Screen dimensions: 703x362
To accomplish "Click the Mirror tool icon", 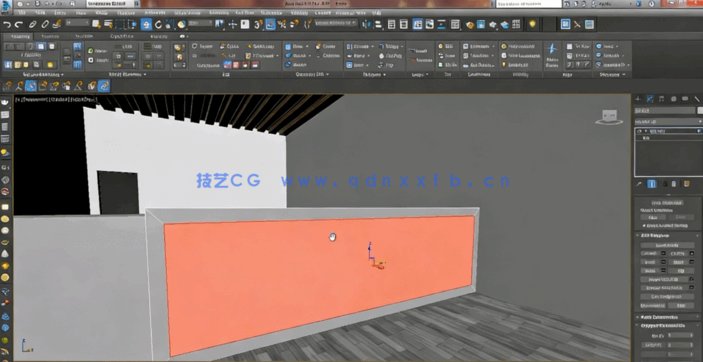I will click(x=367, y=24).
